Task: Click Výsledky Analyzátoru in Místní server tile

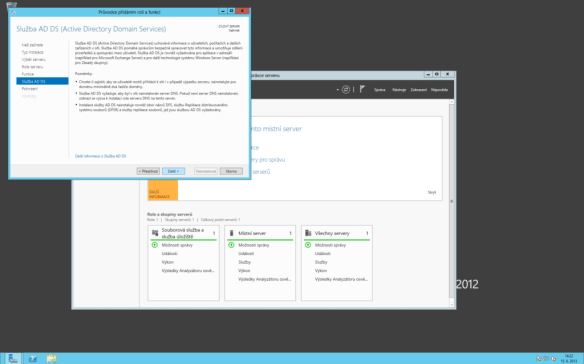Action: [265, 279]
